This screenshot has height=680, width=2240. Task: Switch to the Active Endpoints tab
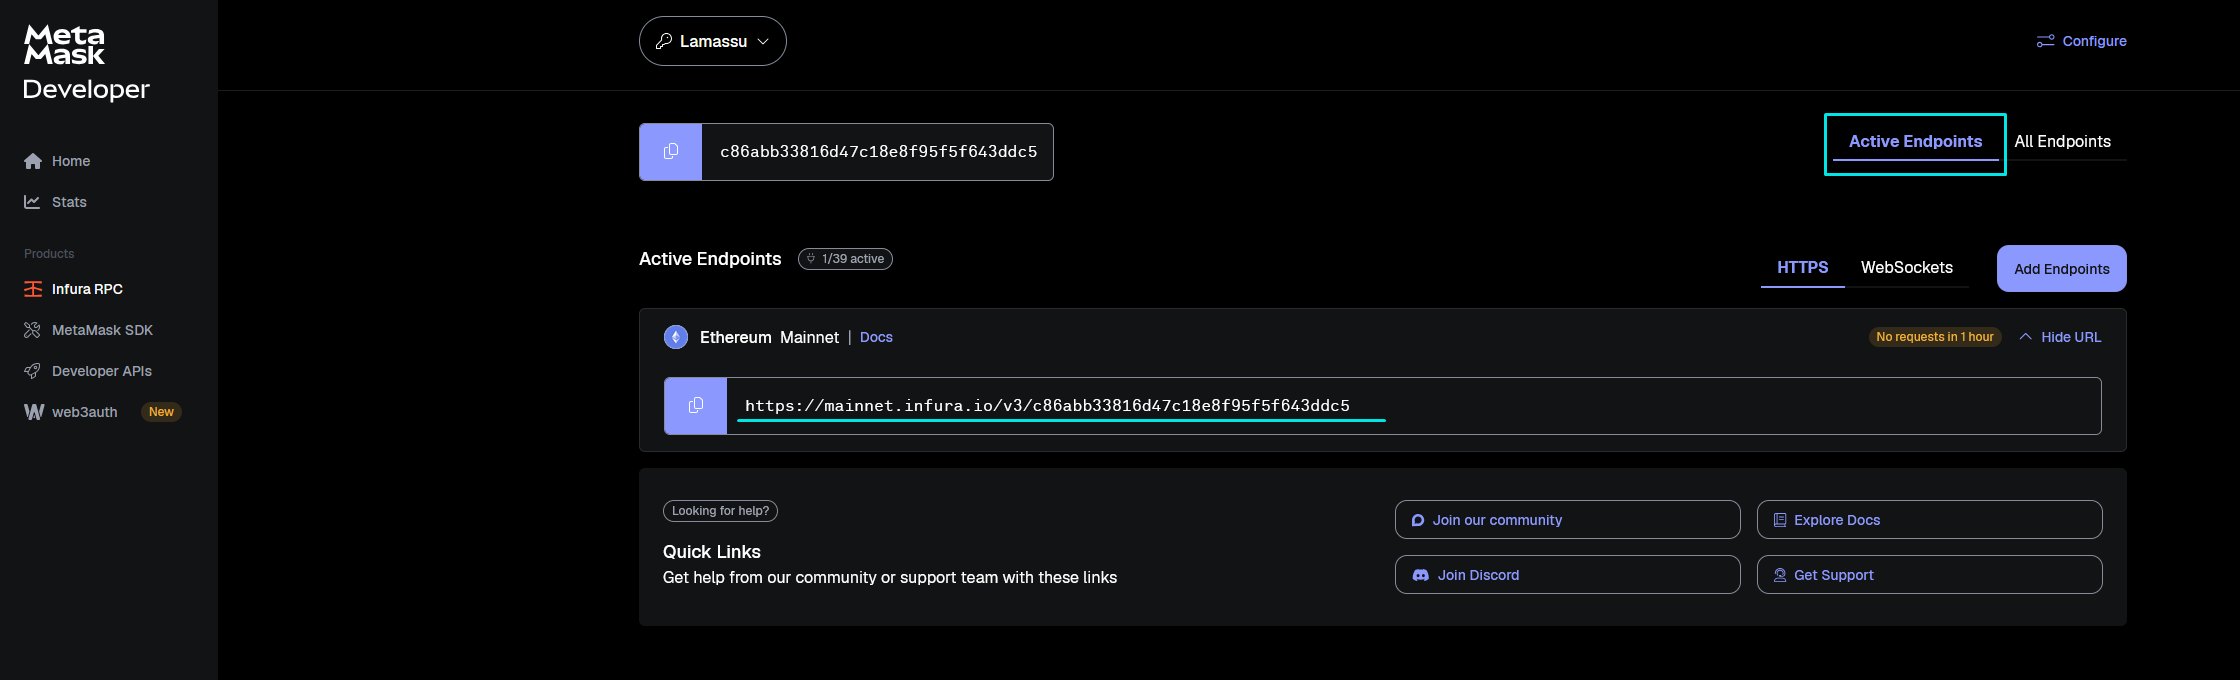pos(1915,142)
